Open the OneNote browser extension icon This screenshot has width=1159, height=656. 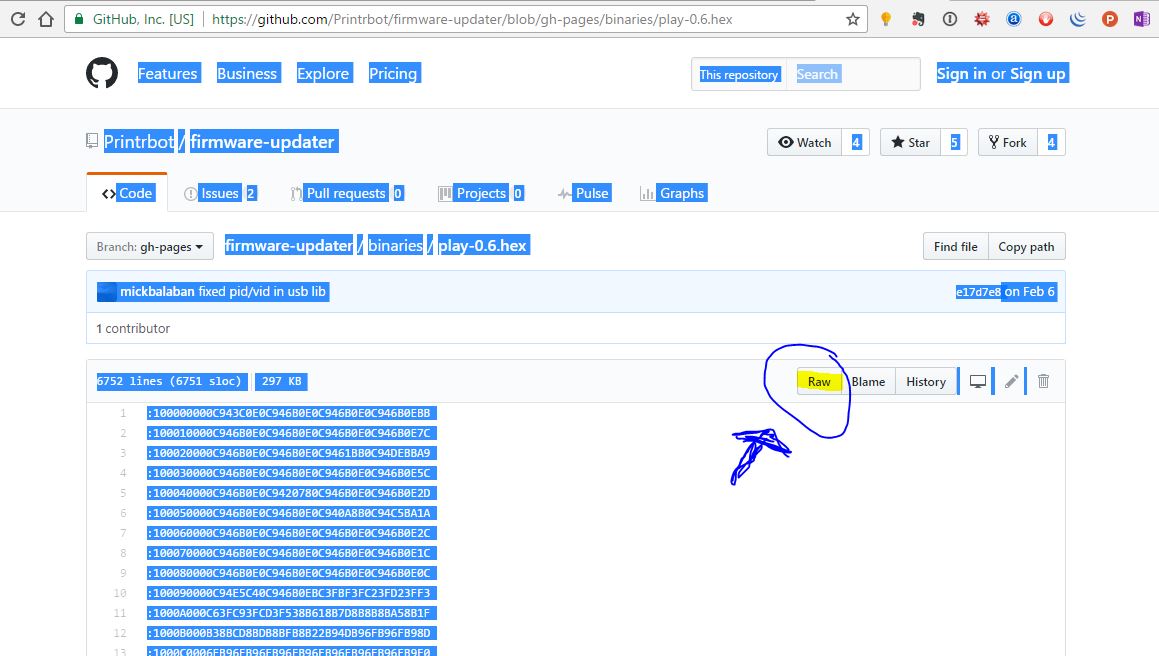pyautogui.click(x=1141, y=19)
